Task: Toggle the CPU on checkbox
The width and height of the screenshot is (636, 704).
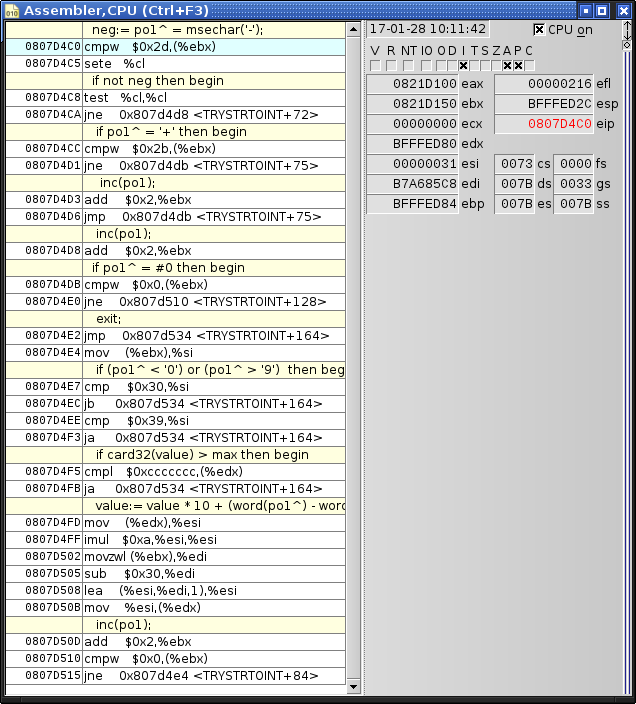Action: click(x=540, y=30)
